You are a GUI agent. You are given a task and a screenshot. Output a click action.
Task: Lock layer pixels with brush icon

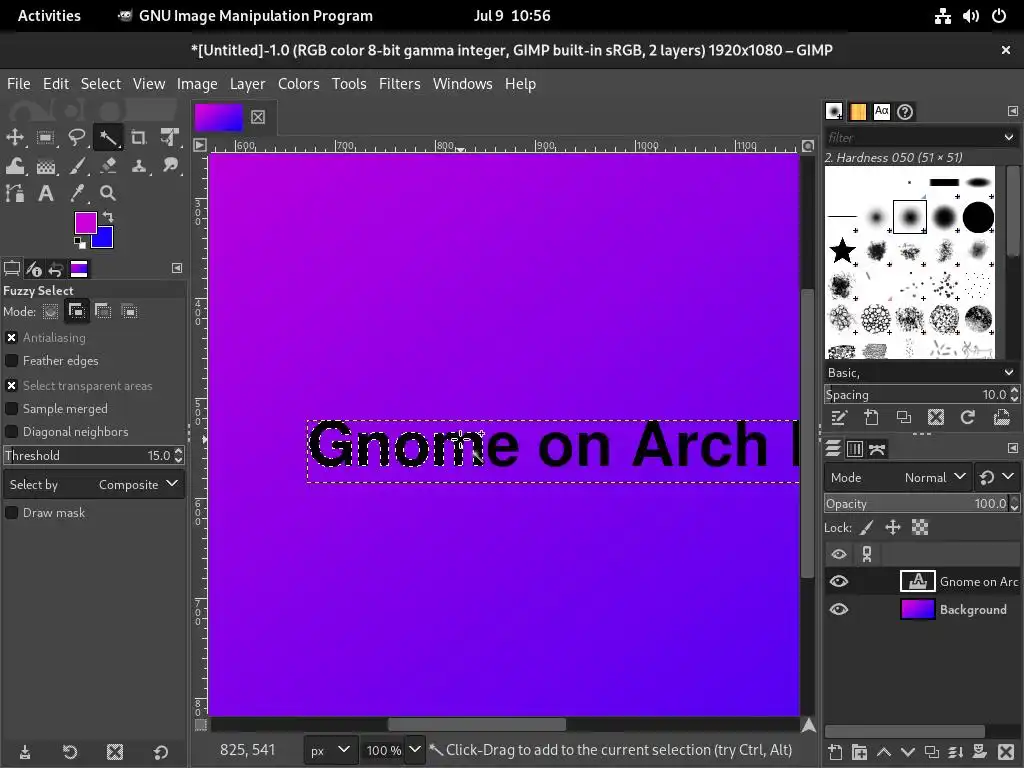pos(867,527)
